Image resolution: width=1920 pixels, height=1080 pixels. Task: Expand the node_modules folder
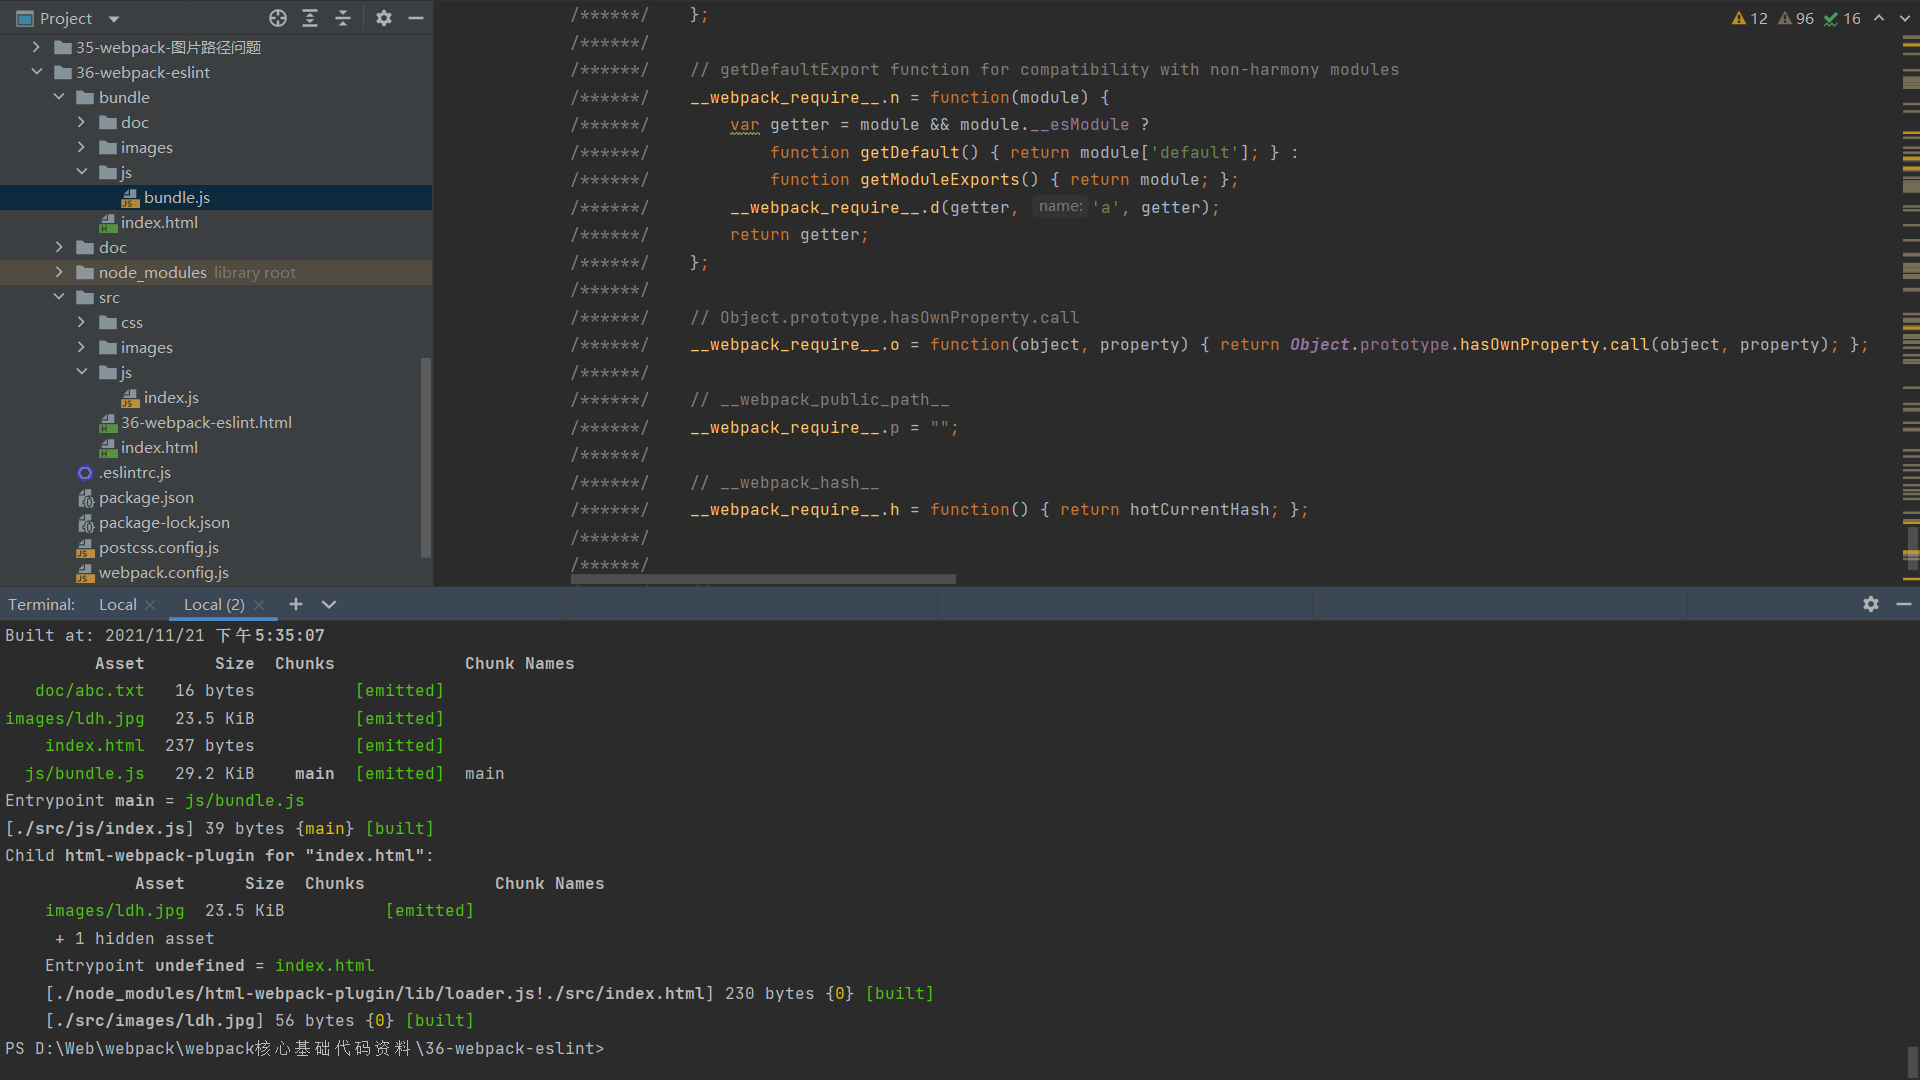click(x=59, y=272)
